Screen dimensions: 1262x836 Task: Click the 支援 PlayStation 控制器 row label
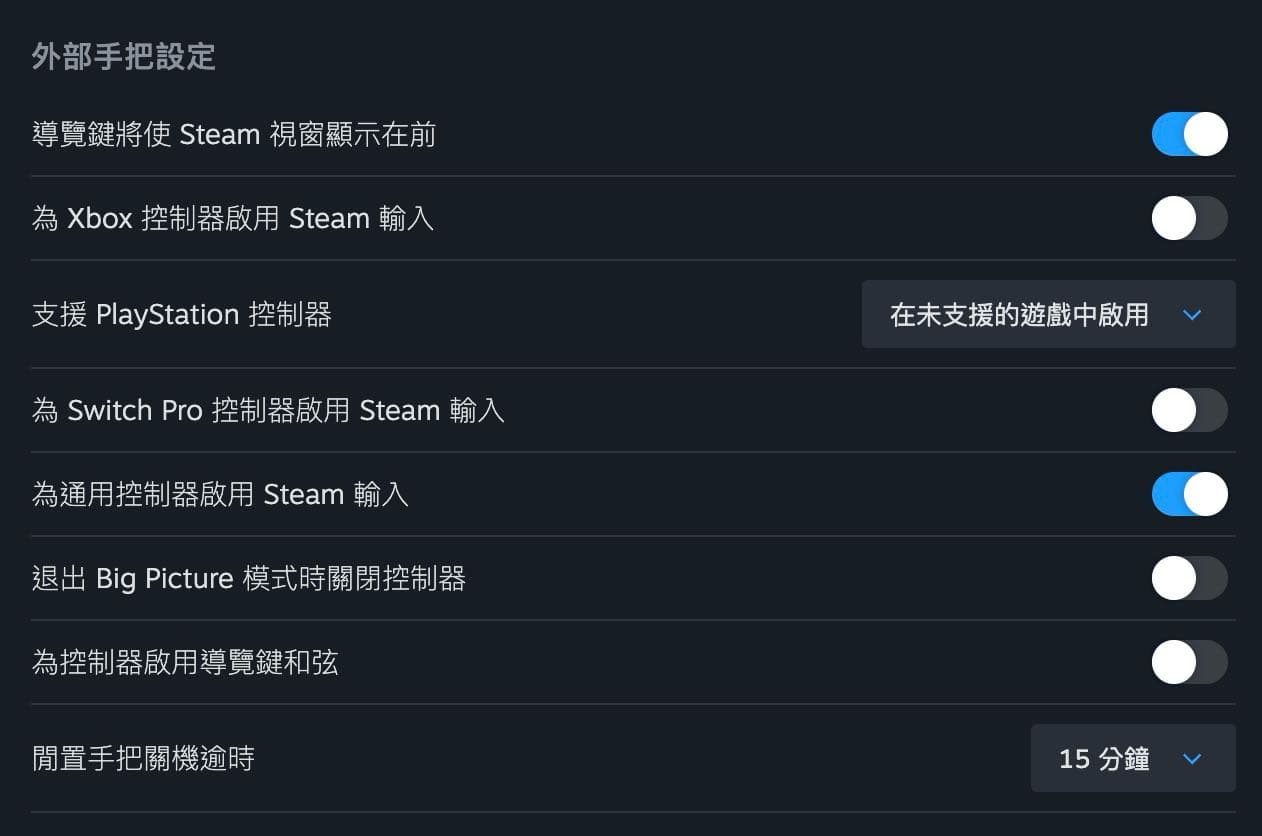(x=183, y=314)
